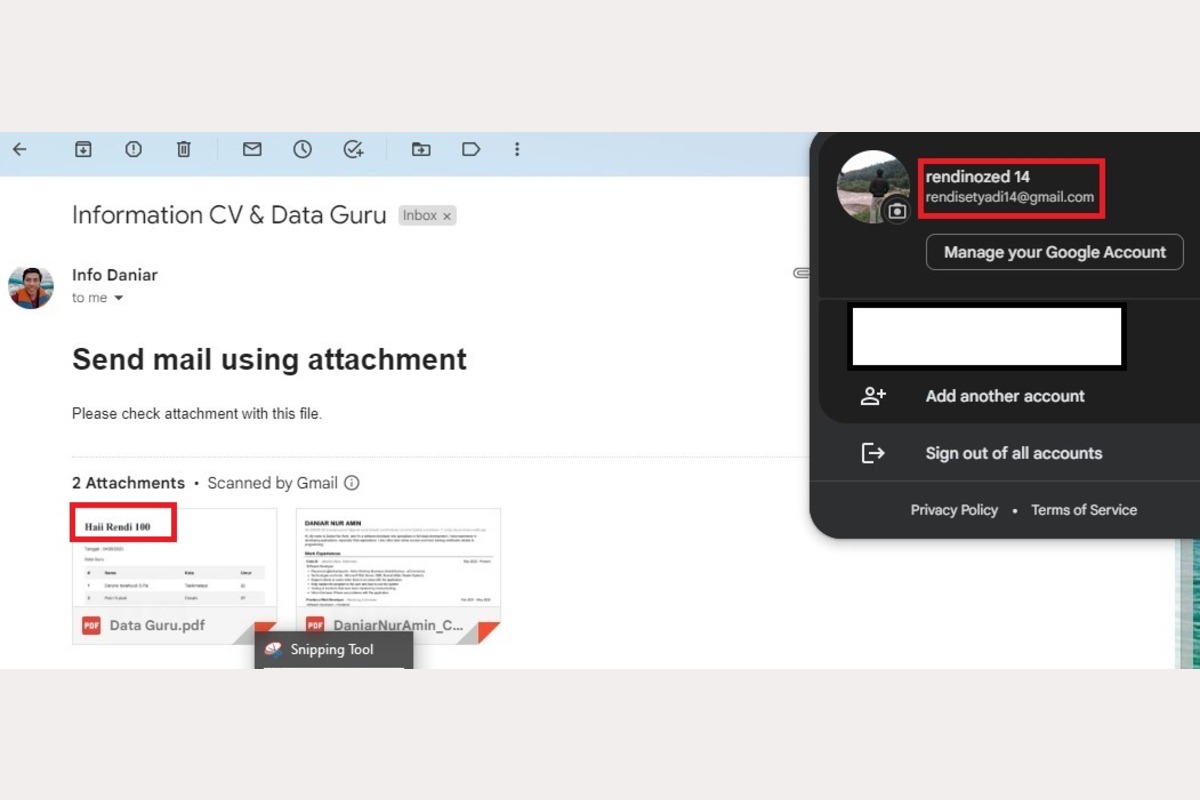Archive this email with the archive icon
The image size is (1200, 800).
83,149
